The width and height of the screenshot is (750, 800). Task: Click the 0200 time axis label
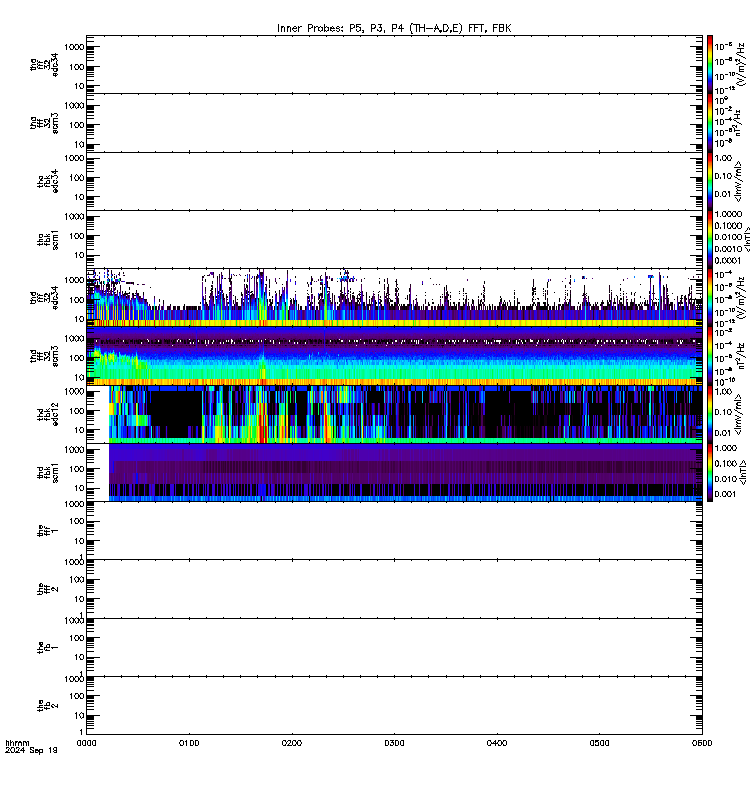[292, 743]
